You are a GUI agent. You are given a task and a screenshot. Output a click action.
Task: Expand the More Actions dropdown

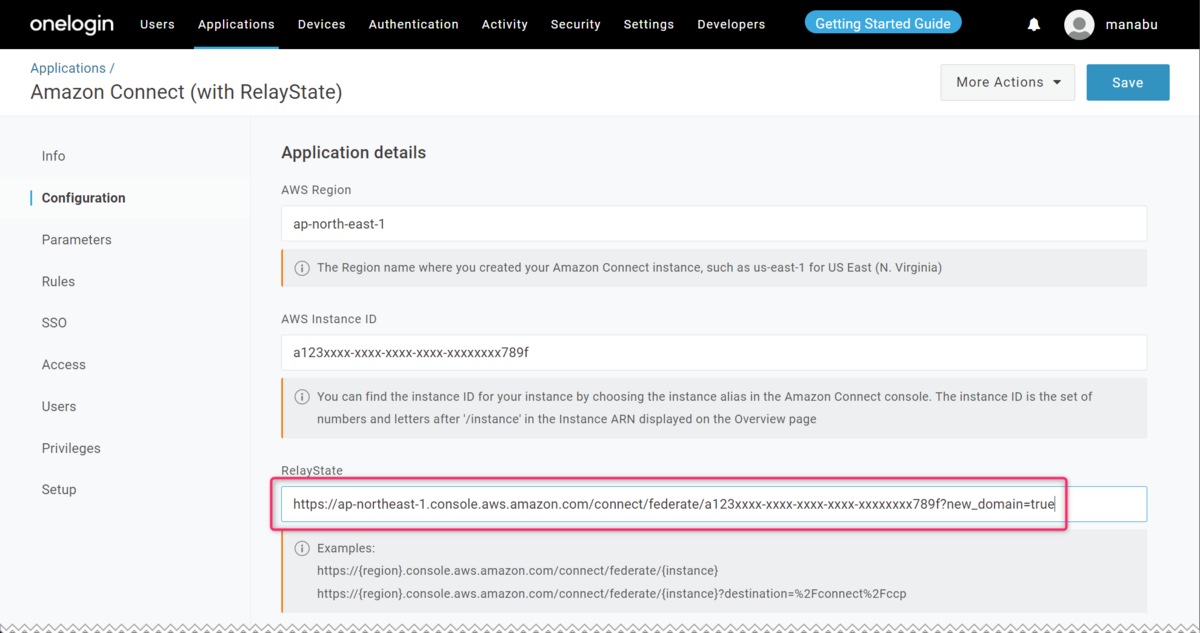point(1008,83)
